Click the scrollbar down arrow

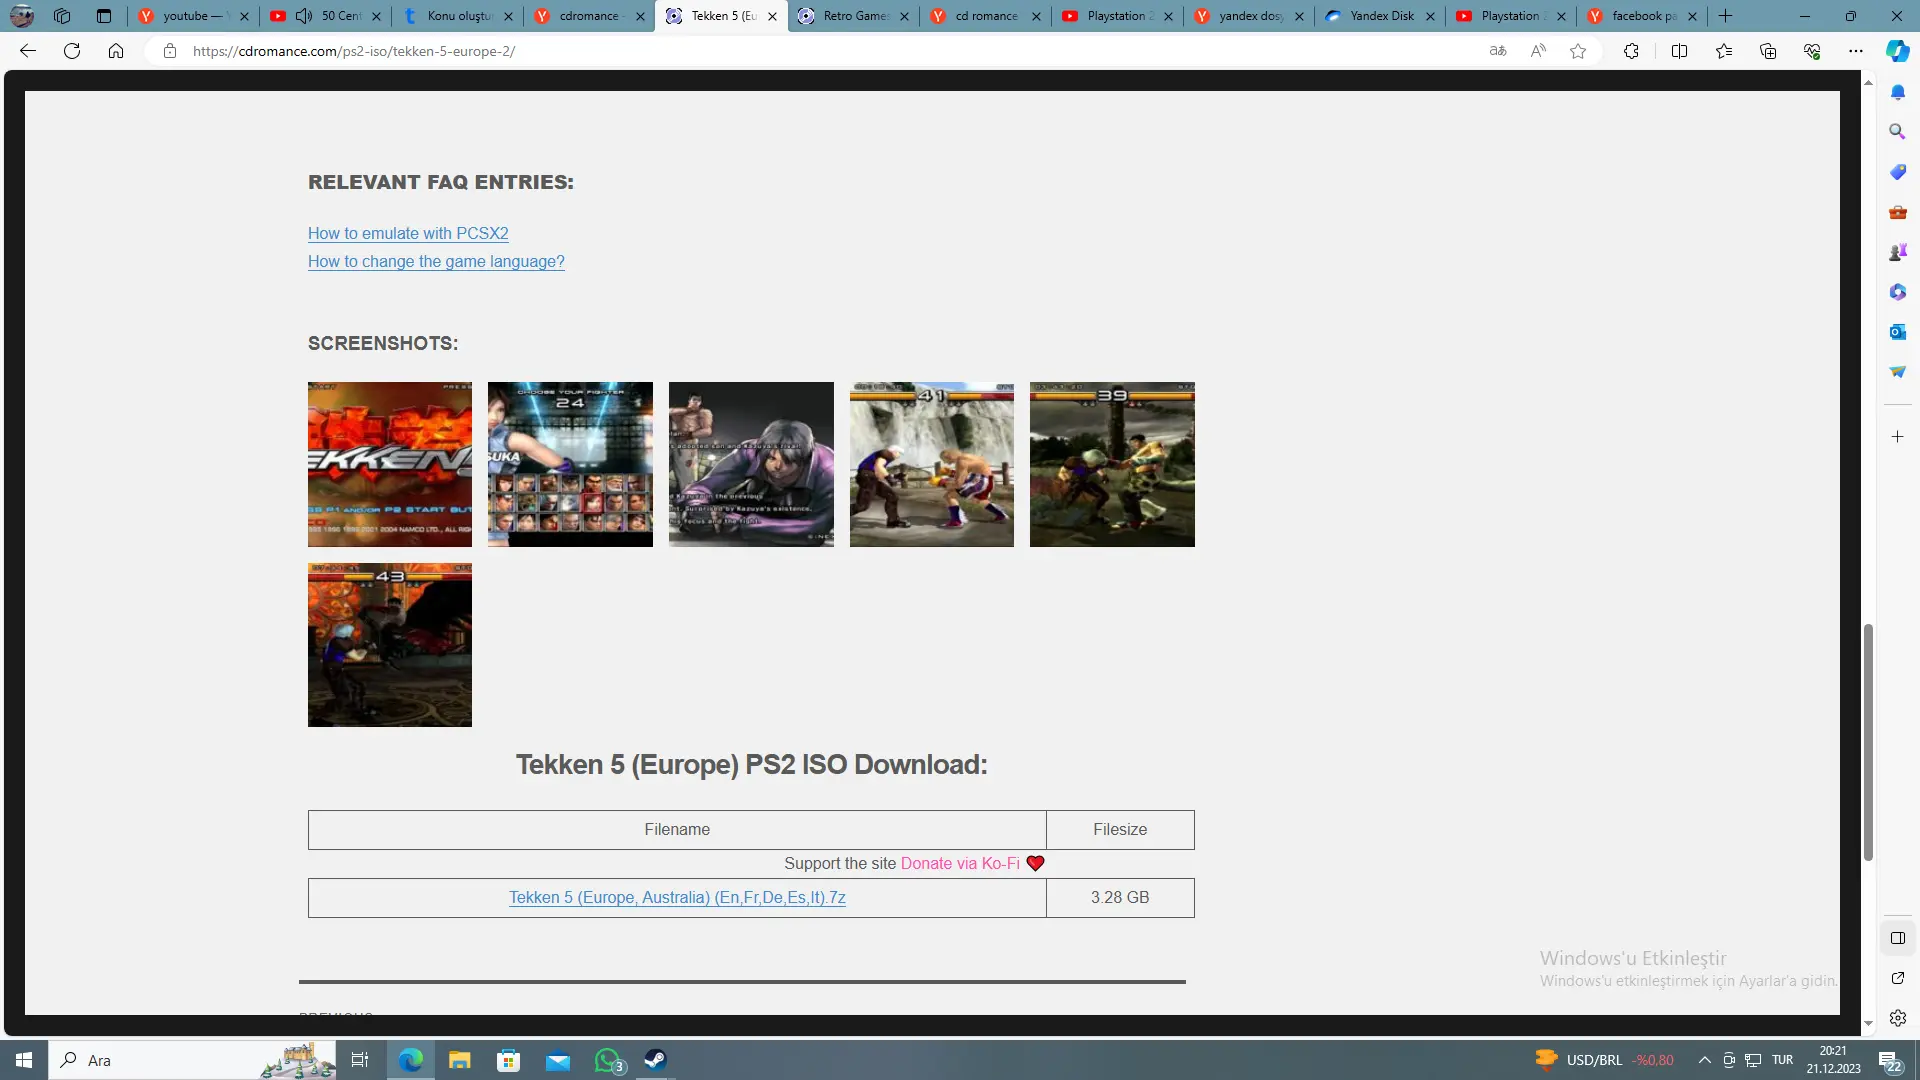pyautogui.click(x=1868, y=1024)
